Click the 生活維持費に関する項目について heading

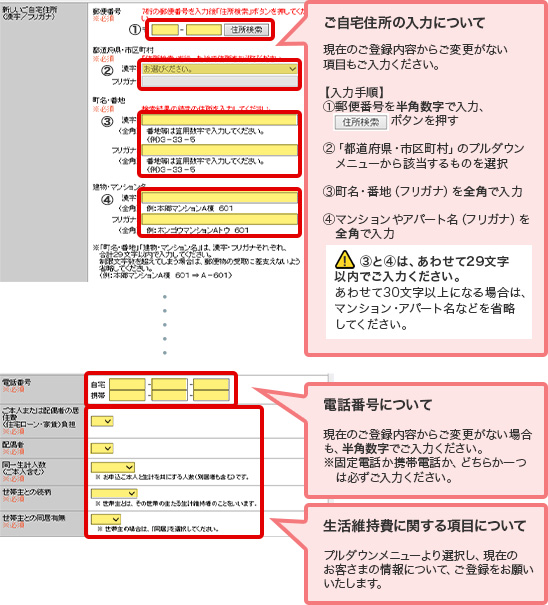point(425,526)
